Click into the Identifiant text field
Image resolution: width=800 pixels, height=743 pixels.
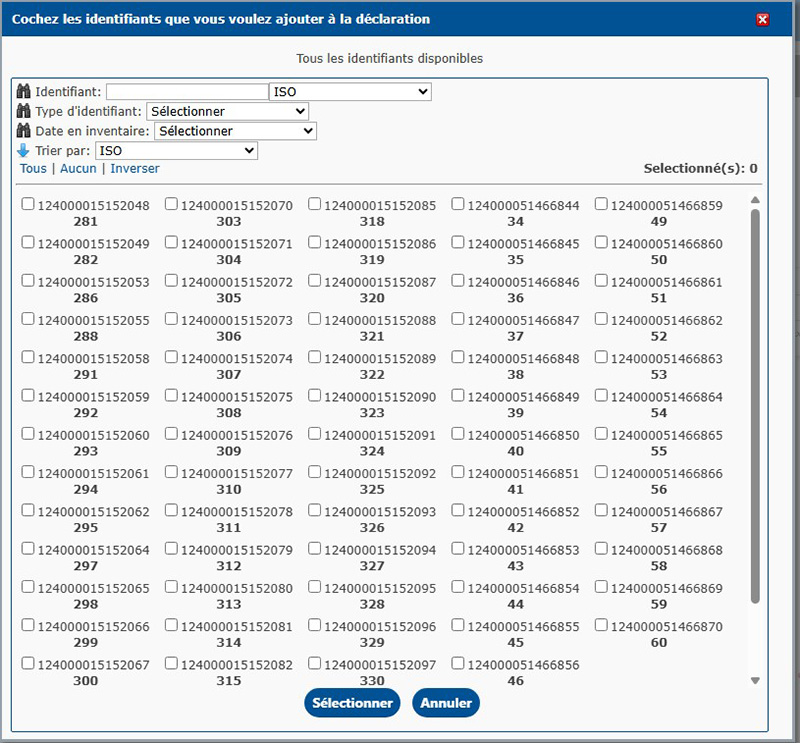coord(187,92)
